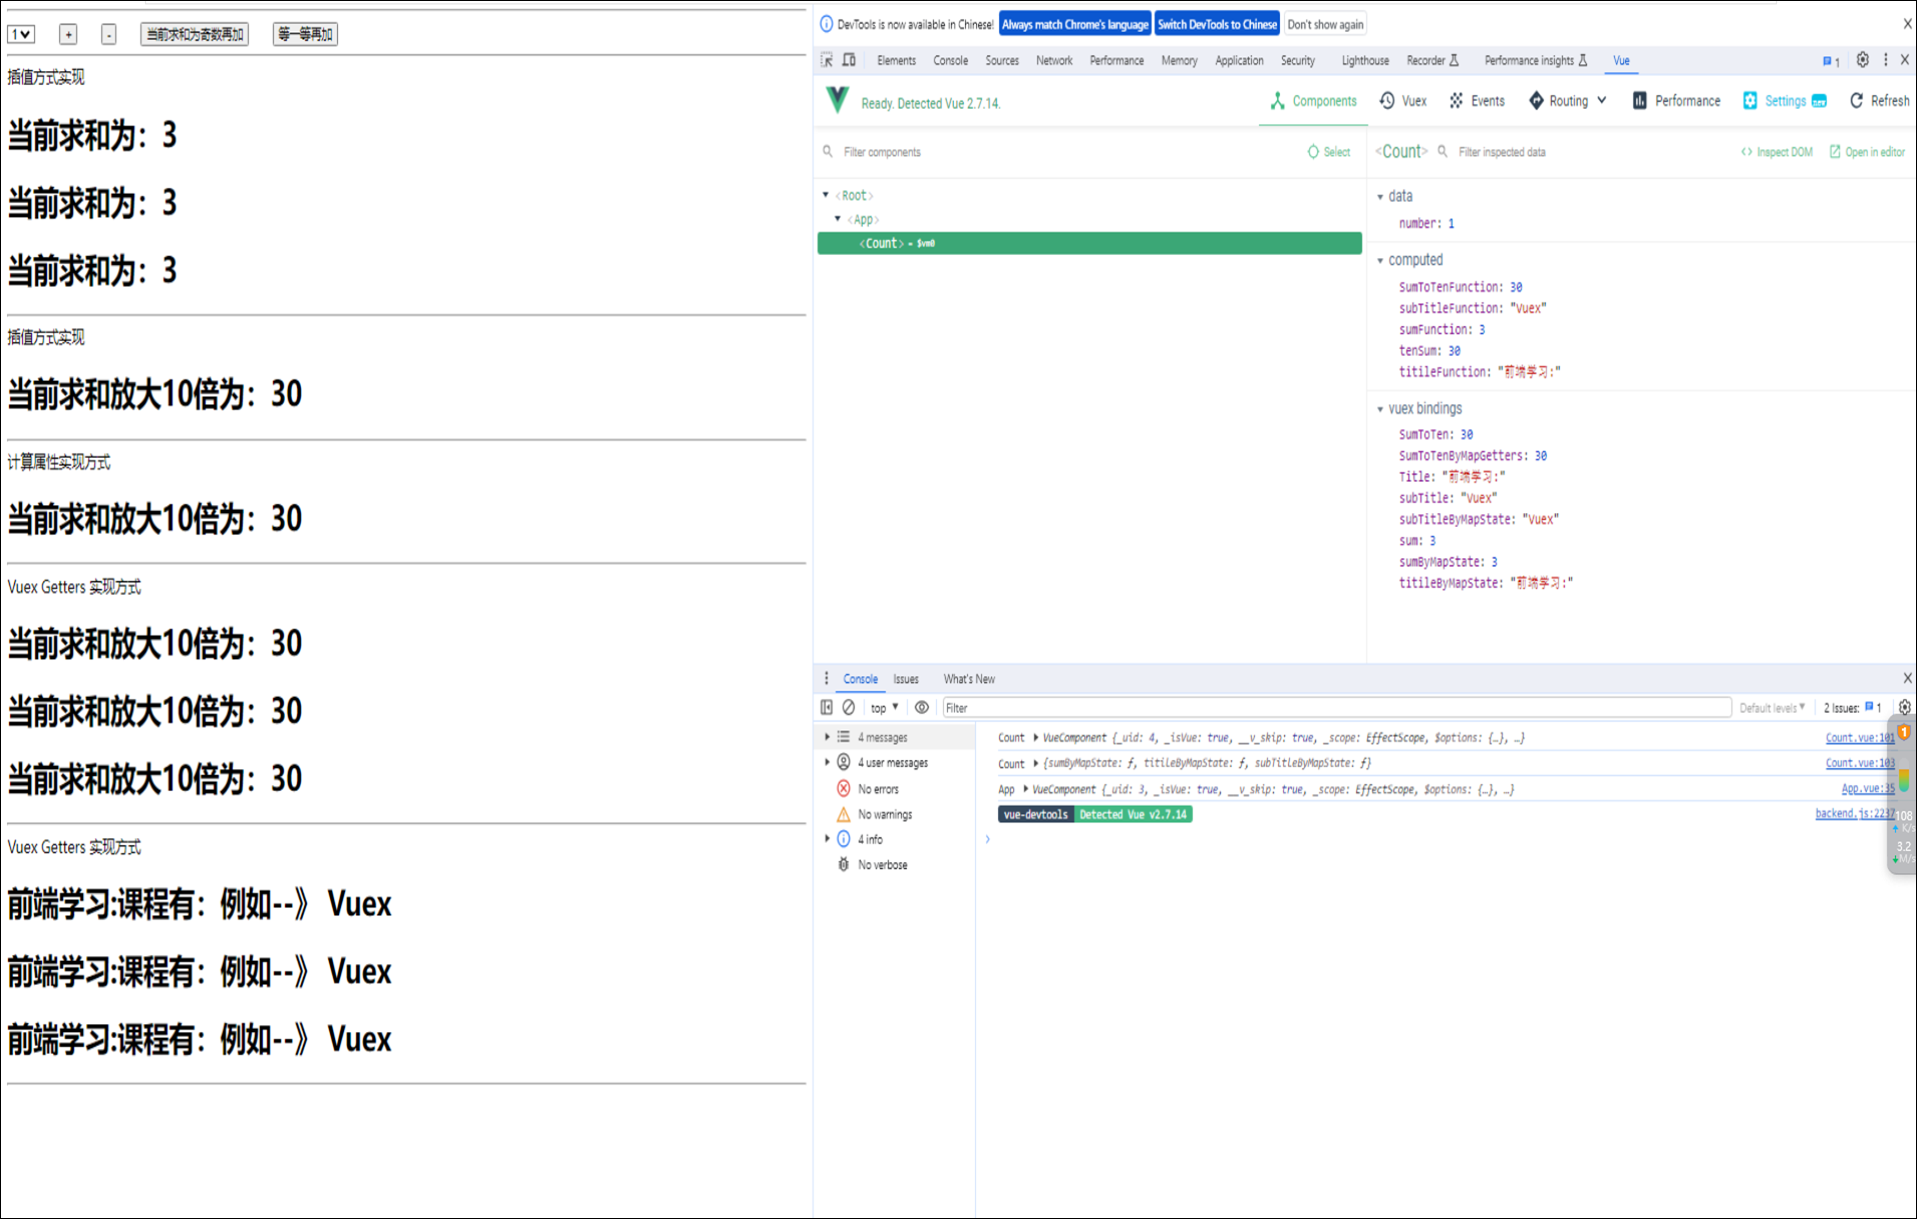Click the live expression eye icon
The width and height of the screenshot is (1917, 1219).
[x=922, y=707]
